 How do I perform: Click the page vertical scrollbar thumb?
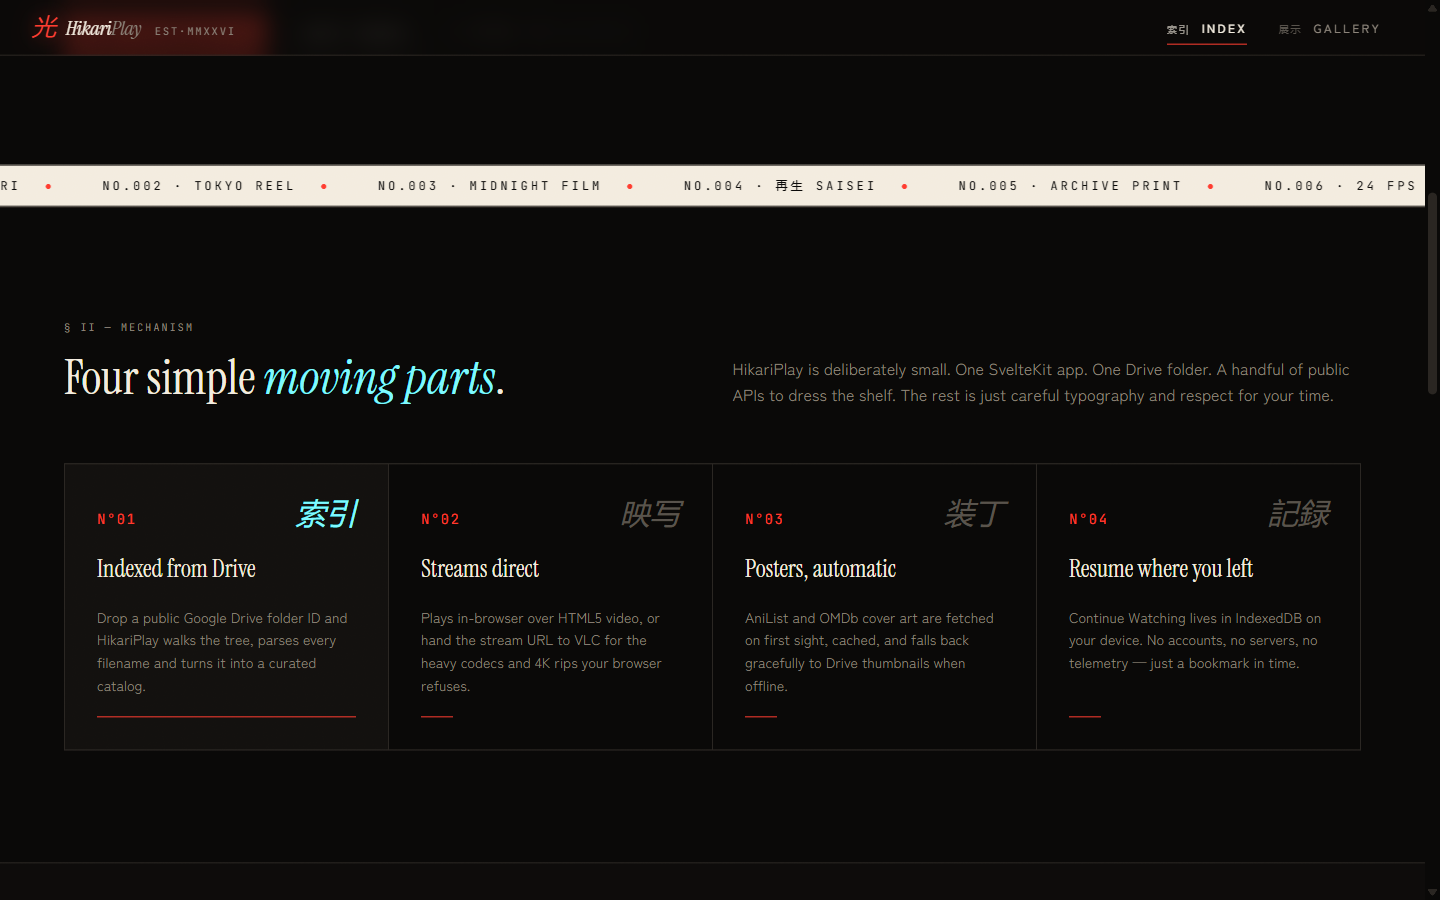pos(1432,293)
